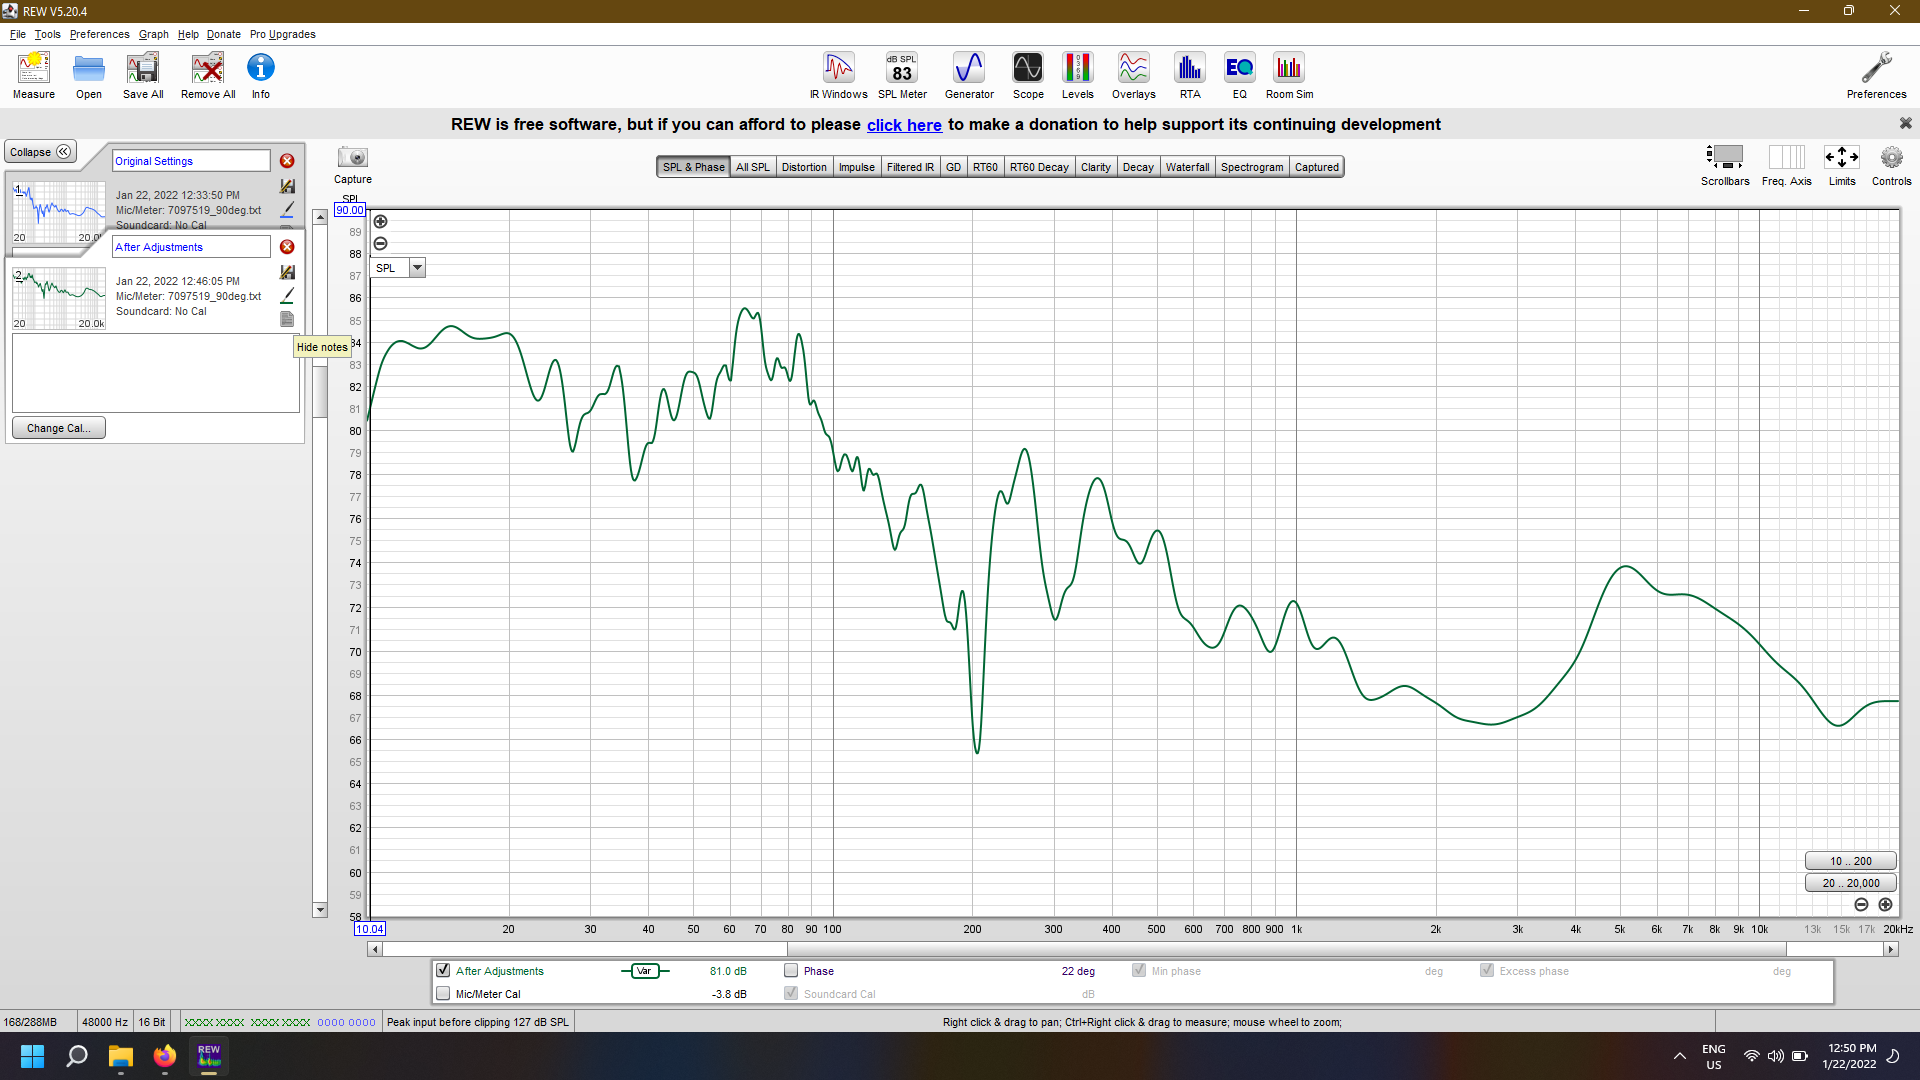Toggle the Phase display checkbox
The image size is (1920, 1080).
791,971
